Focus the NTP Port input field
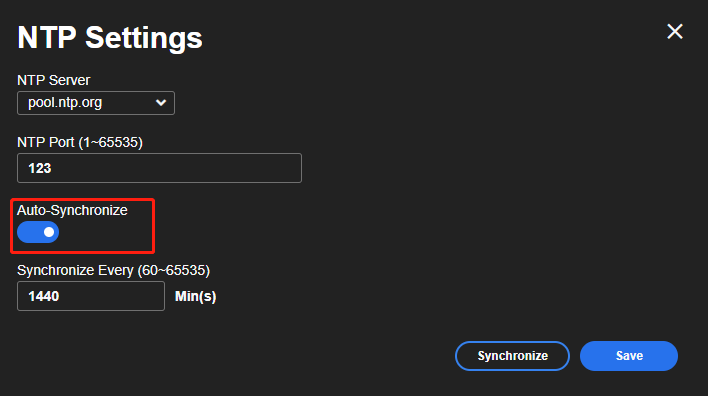The width and height of the screenshot is (708, 396). pyautogui.click(x=159, y=168)
